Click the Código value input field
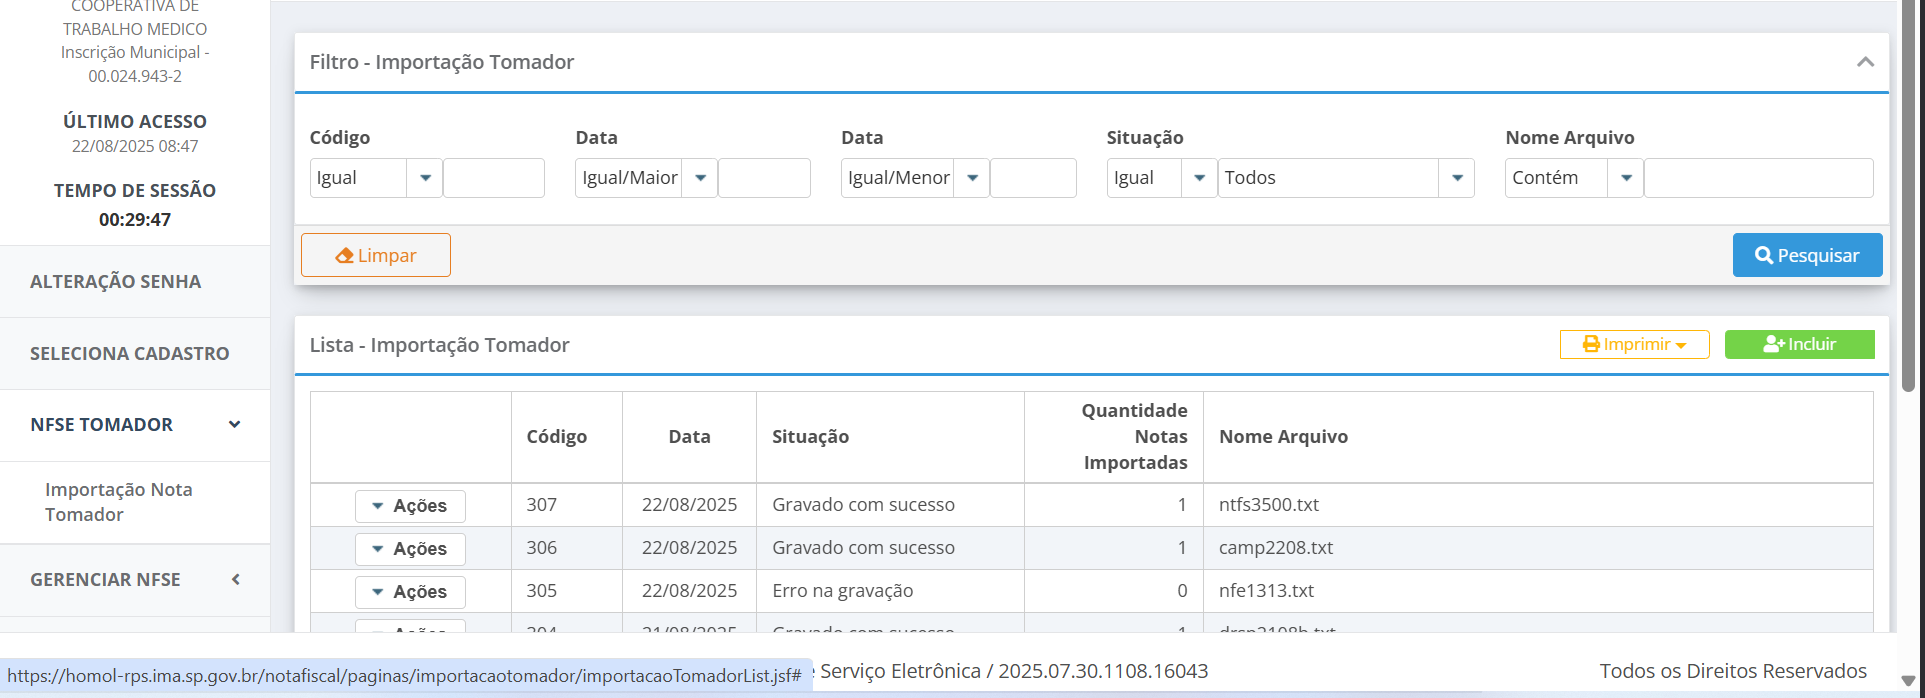Viewport: 1925px width, 698px height. pos(494,178)
